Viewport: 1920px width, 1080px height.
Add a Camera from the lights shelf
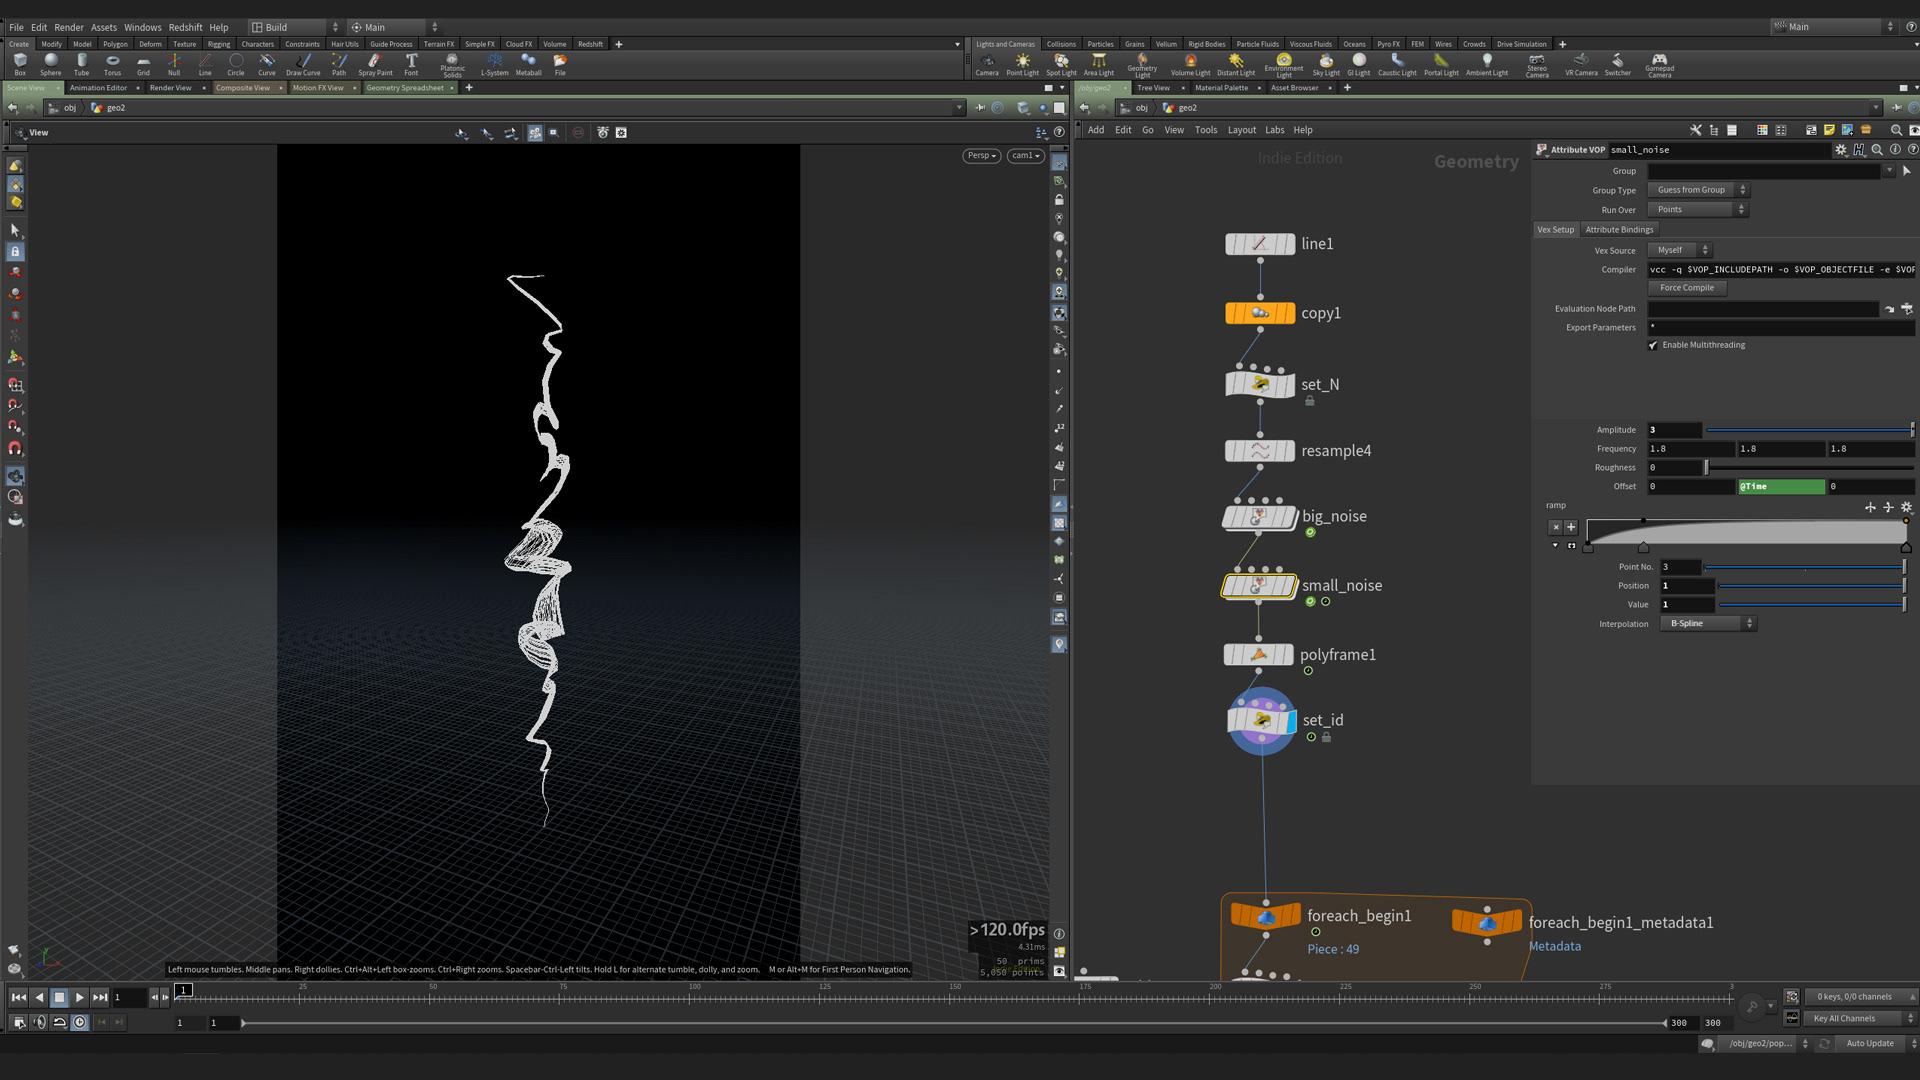[x=987, y=65]
